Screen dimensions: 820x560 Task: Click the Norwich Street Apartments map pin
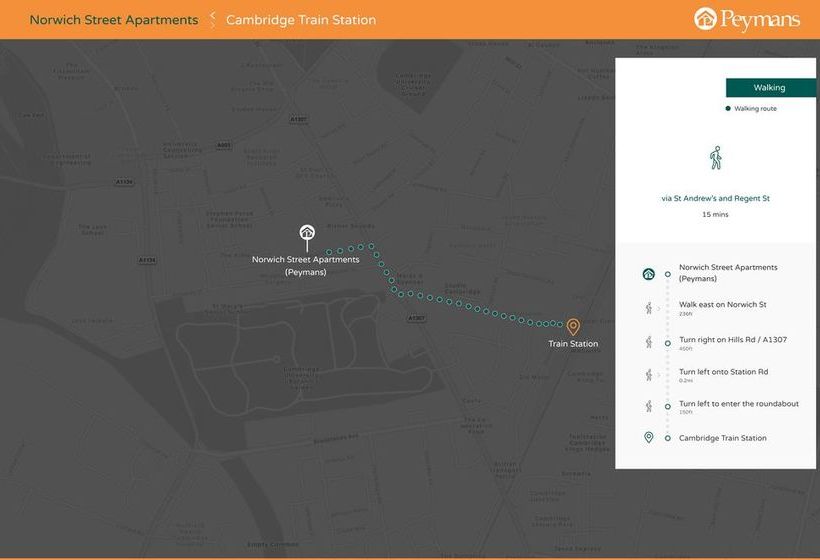tap(307, 234)
